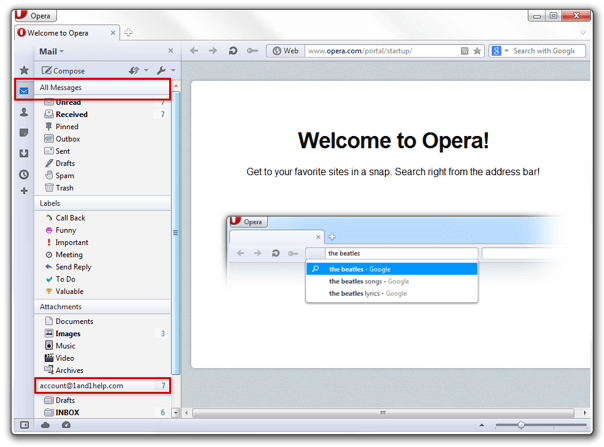
Task: Add a panel with the plus icon in the sidebar
Action: tap(24, 191)
